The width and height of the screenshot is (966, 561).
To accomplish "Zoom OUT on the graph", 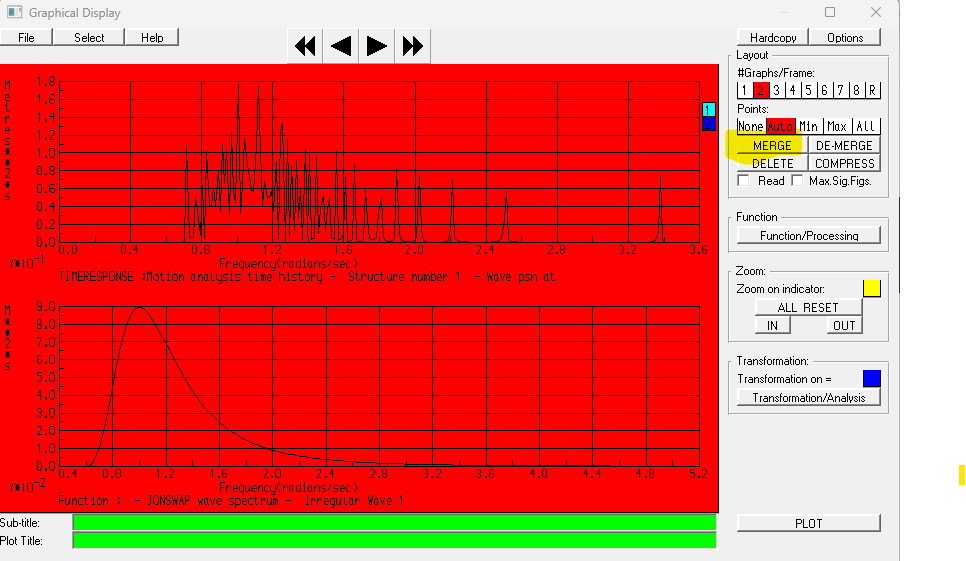I will click(844, 325).
